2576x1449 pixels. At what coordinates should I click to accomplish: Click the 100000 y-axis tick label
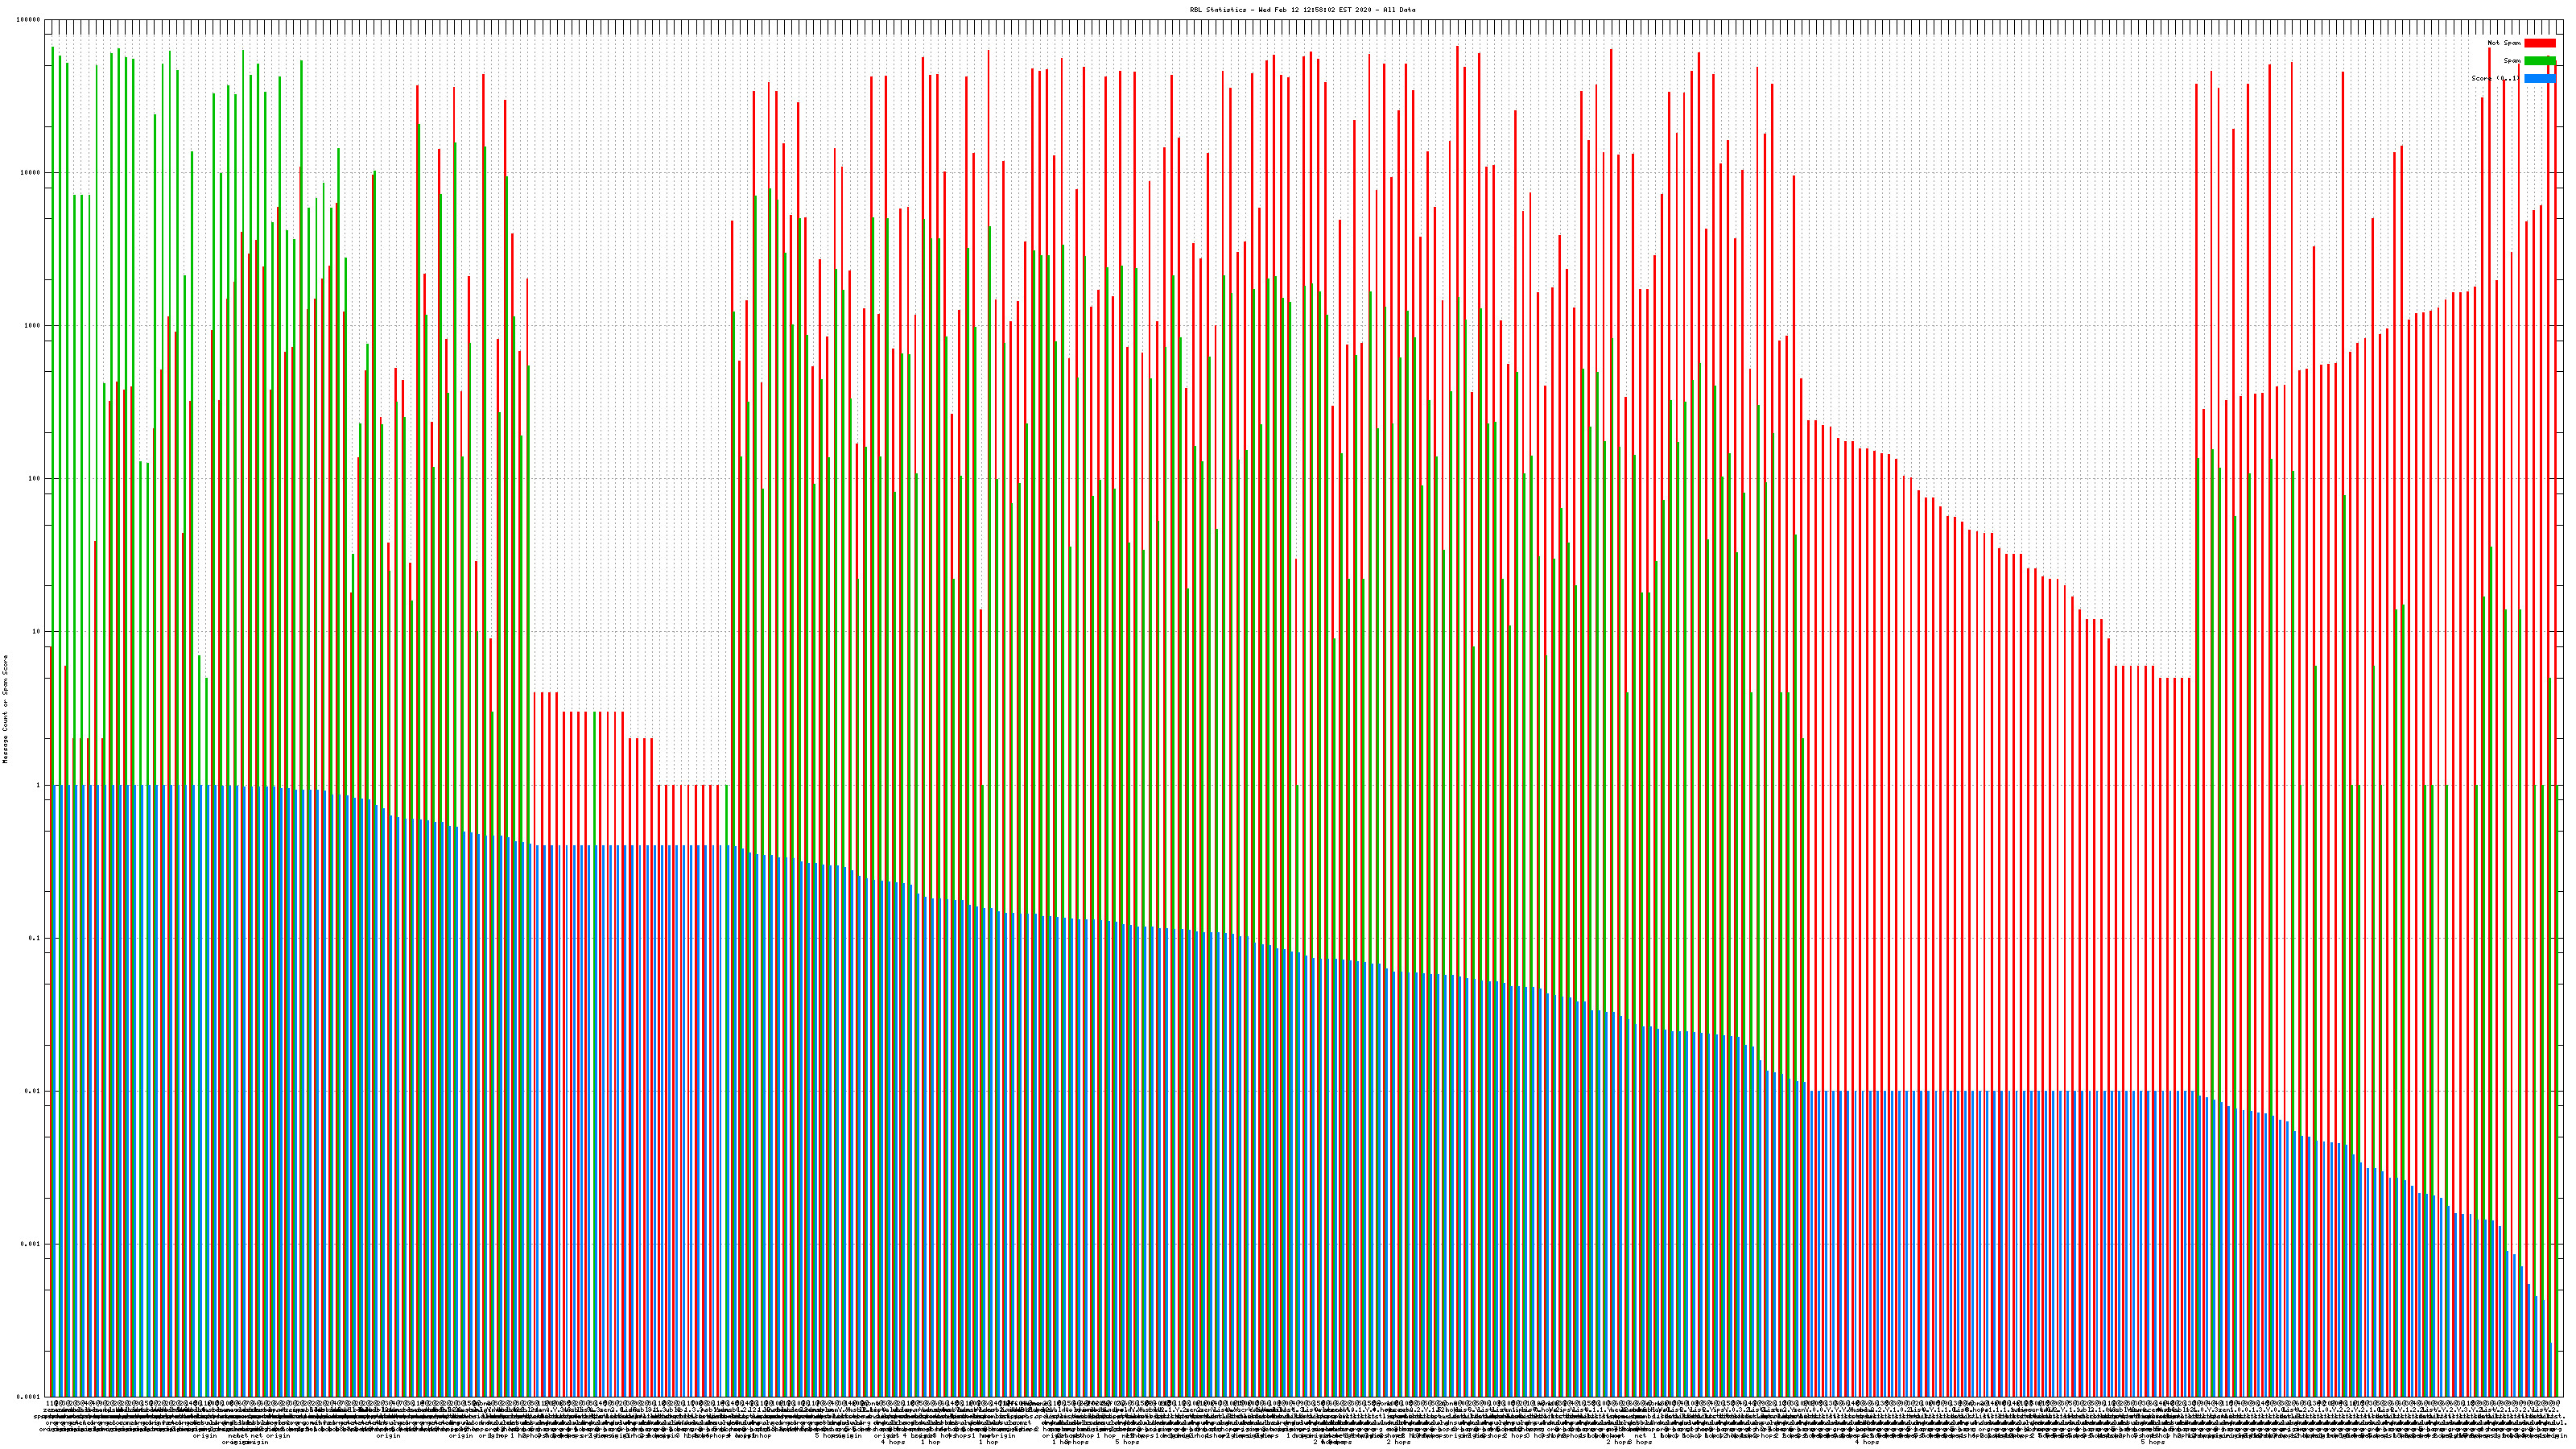[28, 20]
